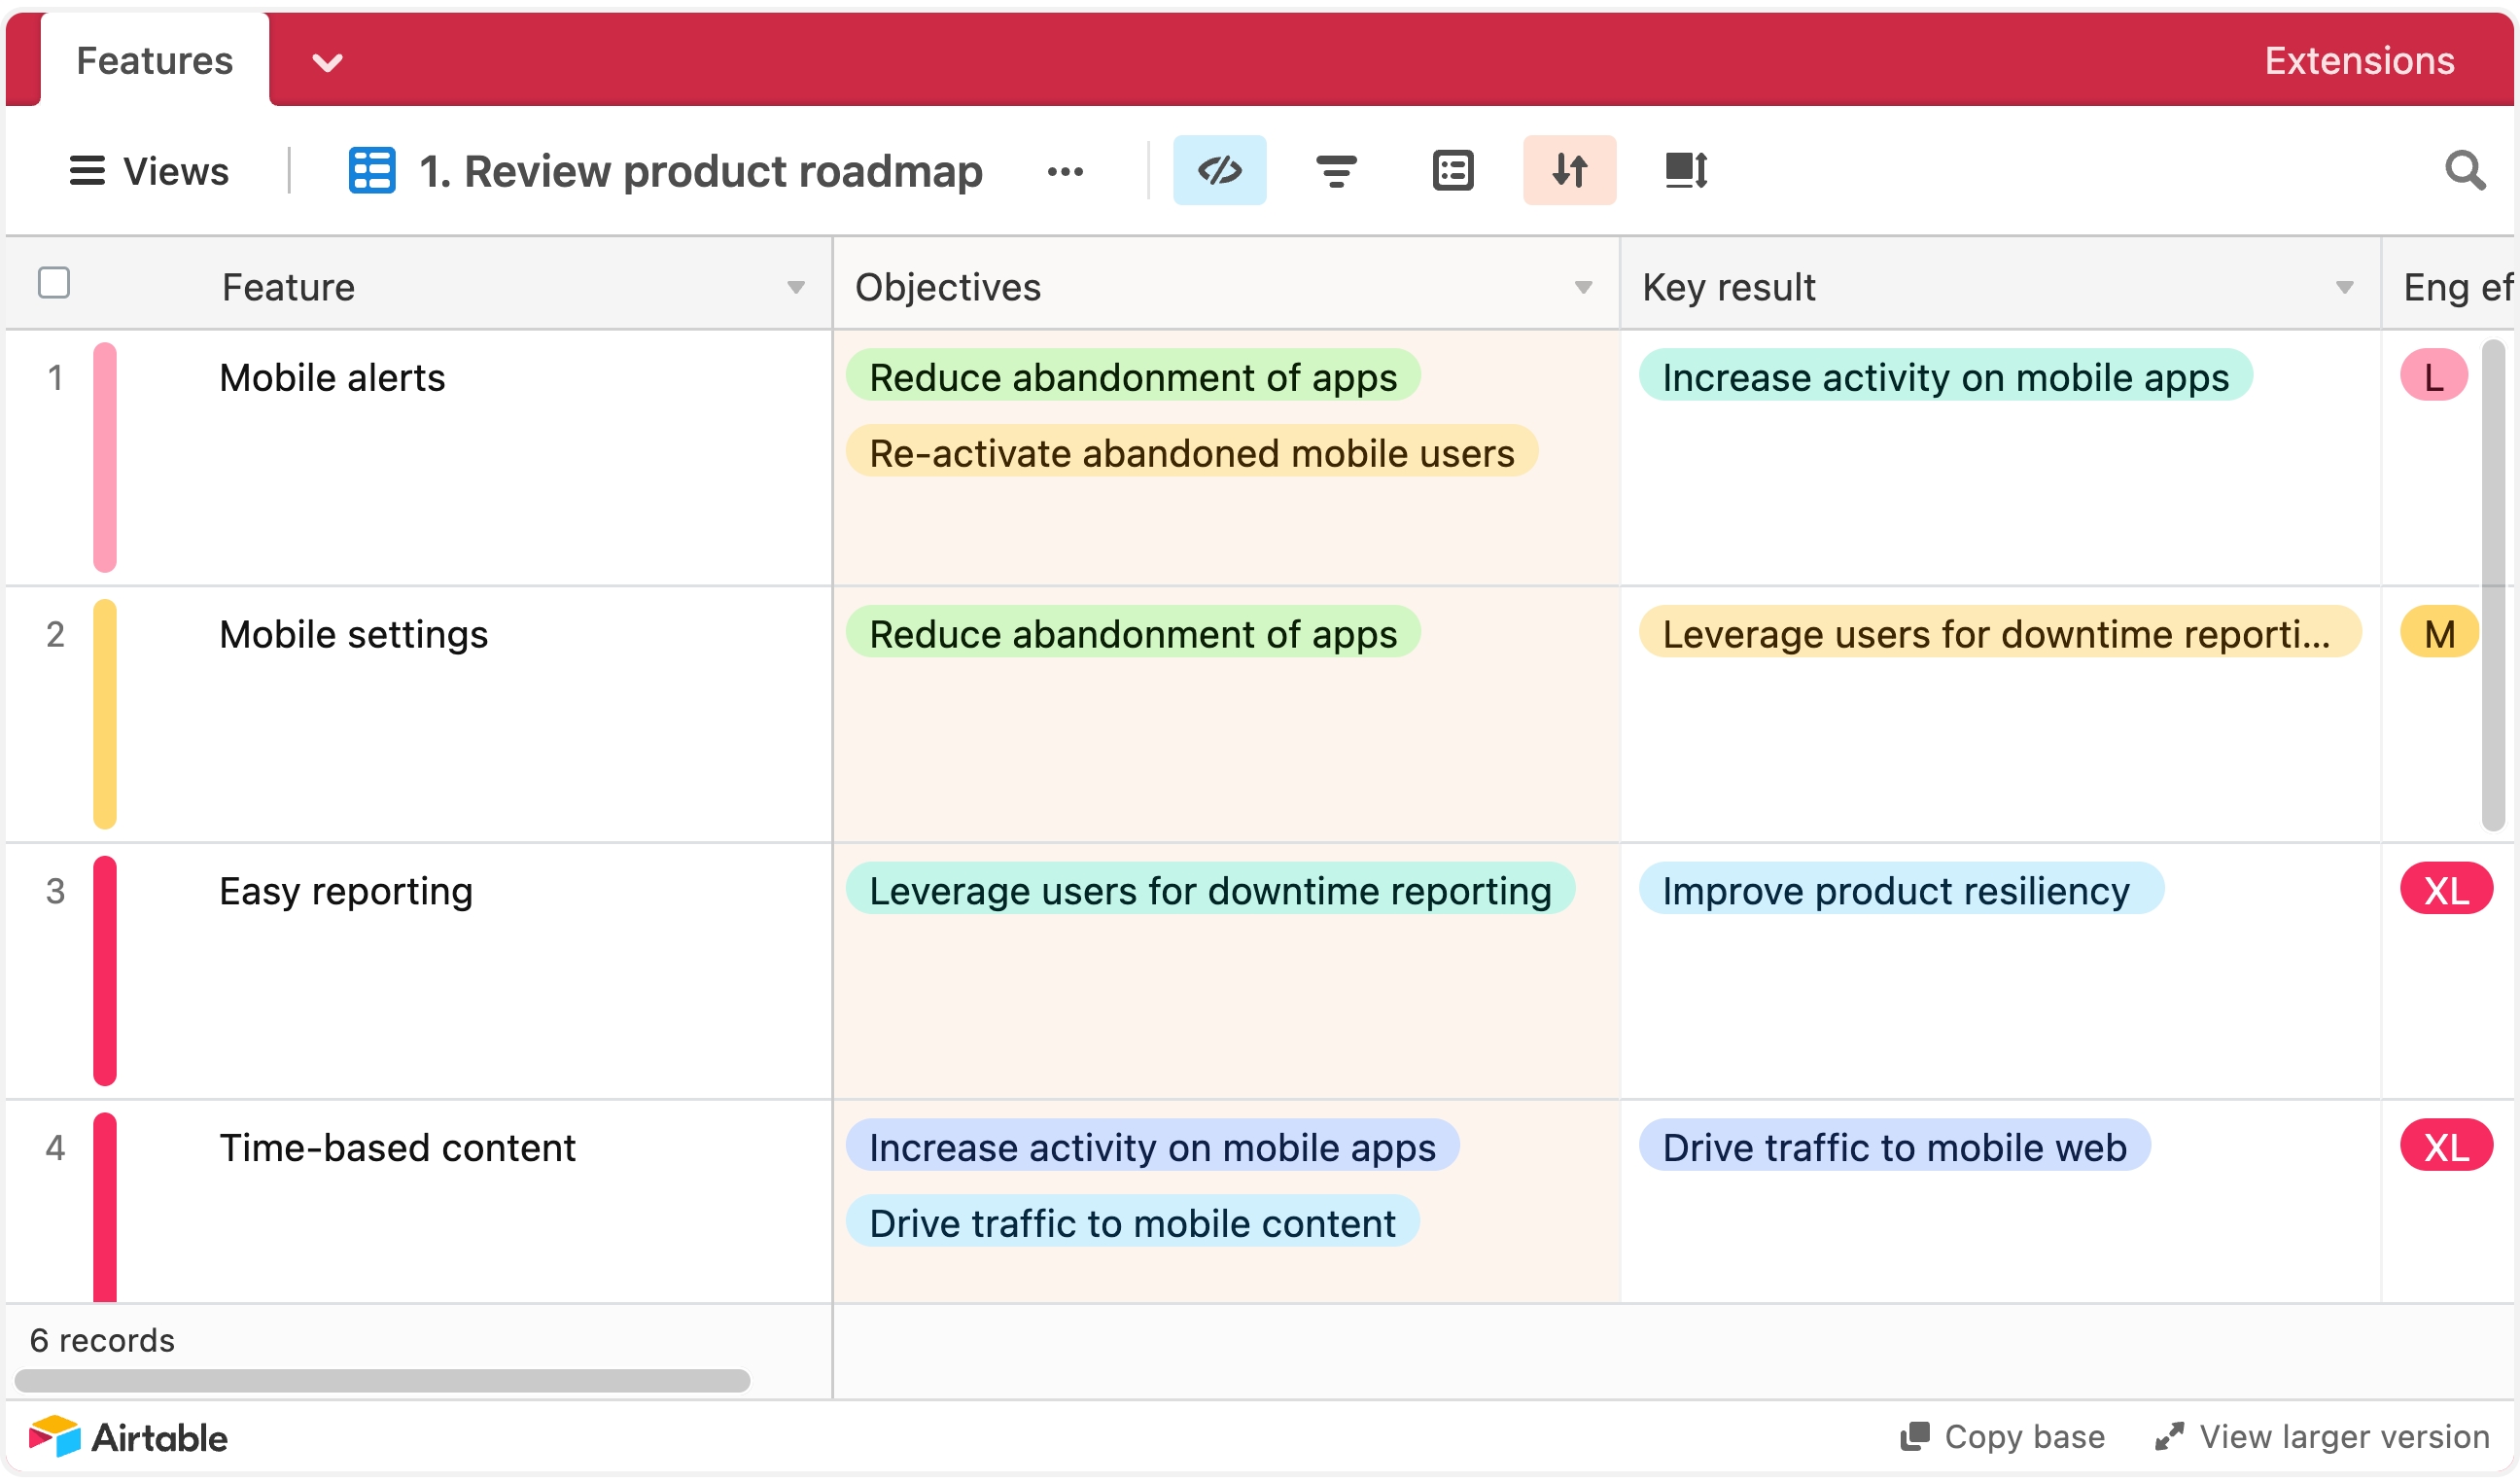Click the vertical scrollbar on the right

pyautogui.click(x=2493, y=586)
